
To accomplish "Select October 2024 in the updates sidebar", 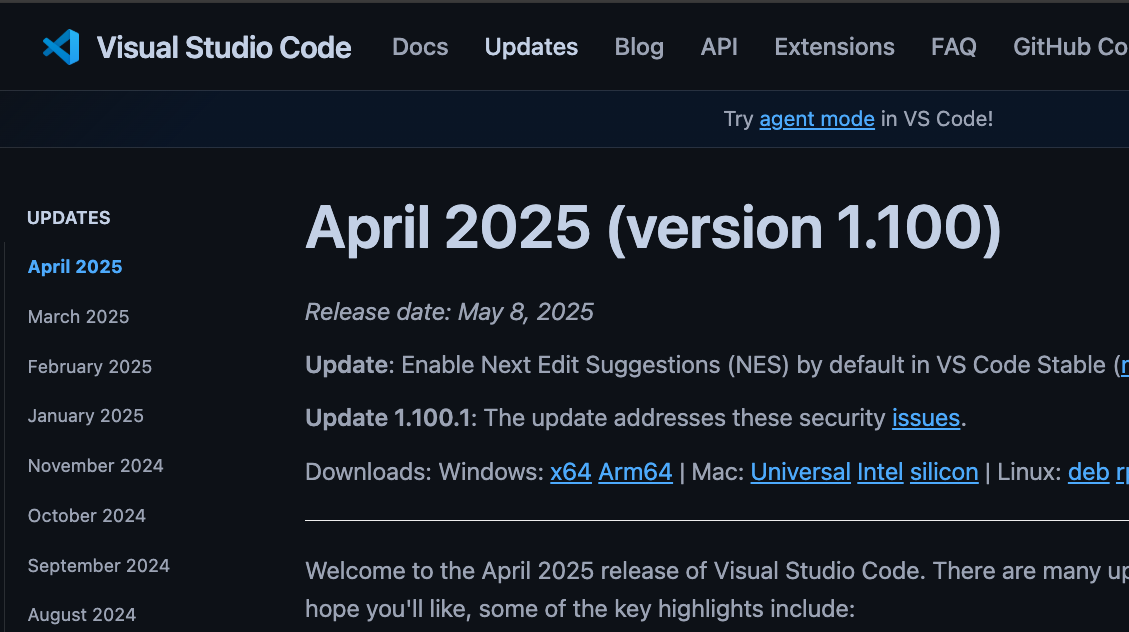I will pyautogui.click(x=86, y=516).
